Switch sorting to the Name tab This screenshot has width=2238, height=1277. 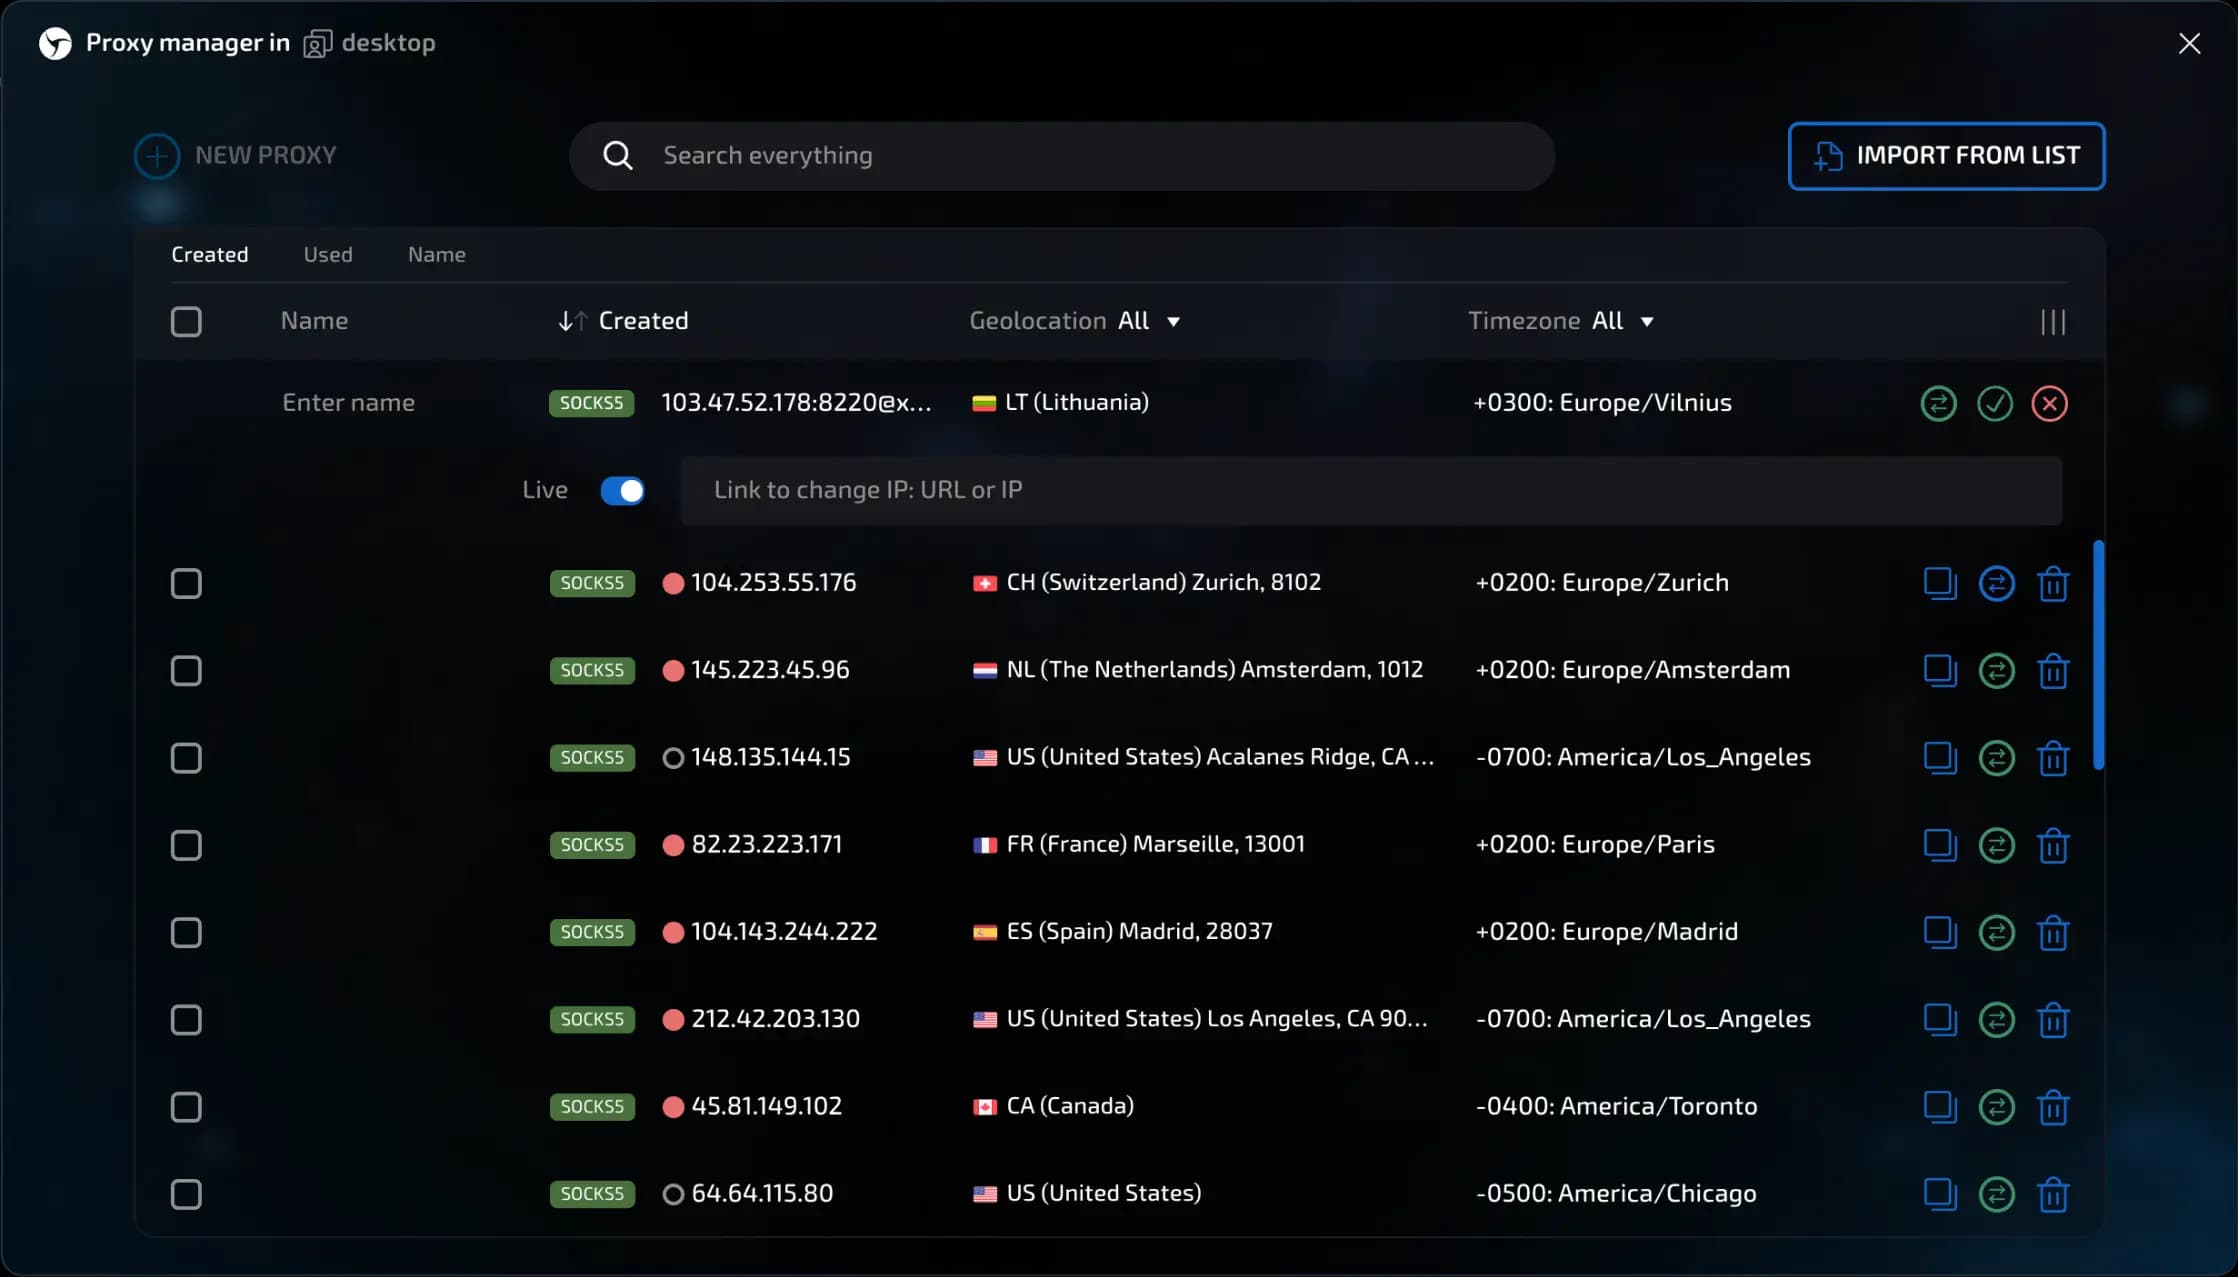[x=436, y=254]
